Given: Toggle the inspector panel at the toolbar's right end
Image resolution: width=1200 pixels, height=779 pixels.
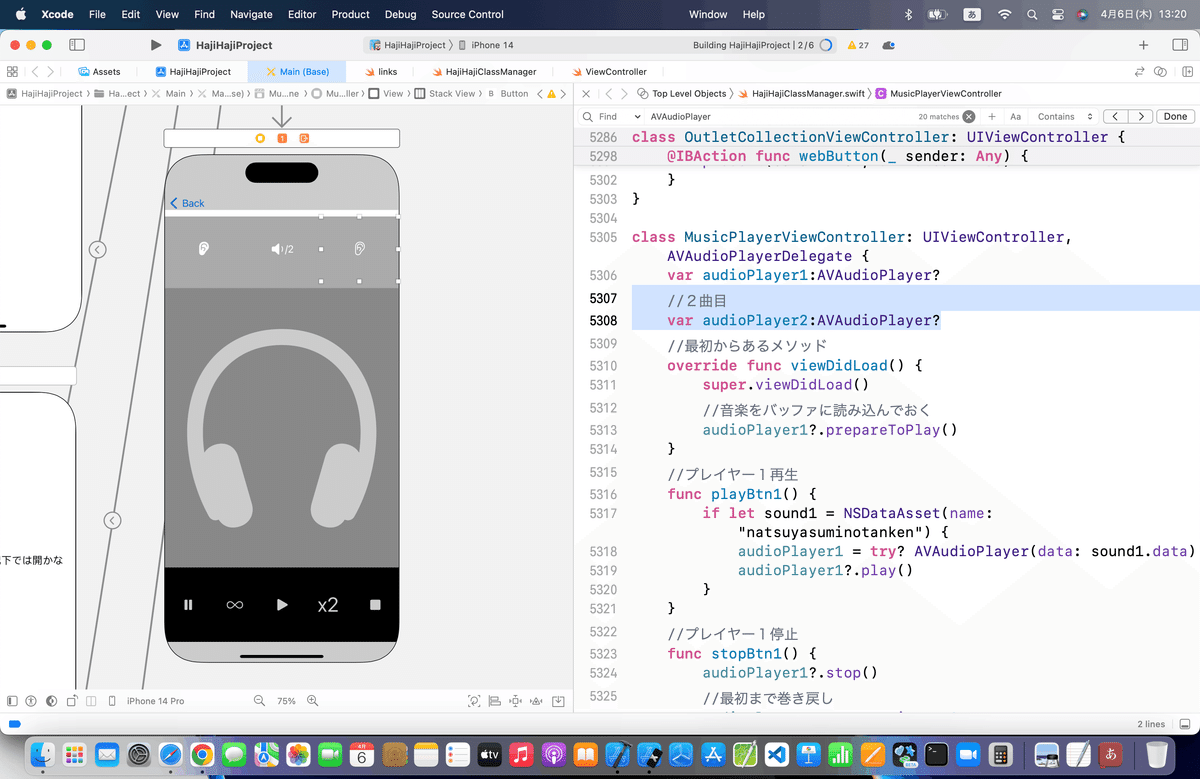Looking at the screenshot, I should (1179, 45).
